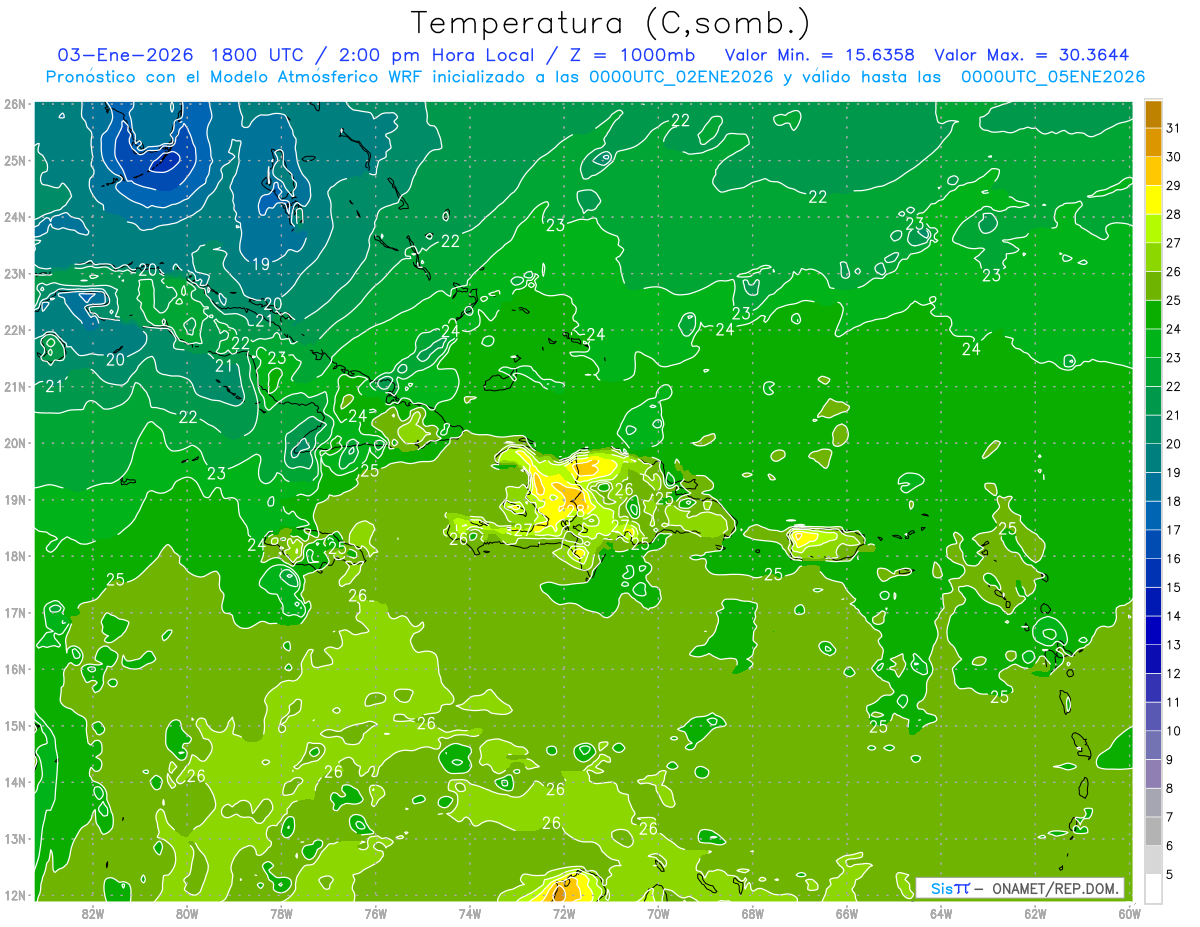Click the "0000UTC_02ENE2026" initialization timestamp
1200x927 pixels.
[681, 77]
